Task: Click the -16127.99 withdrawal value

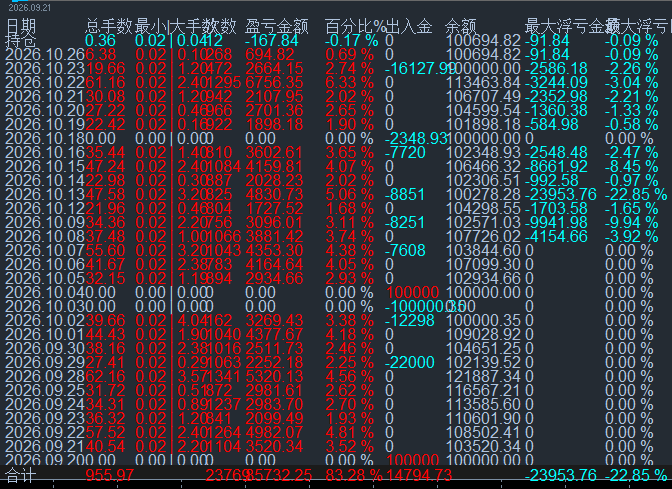Action: tap(420, 69)
